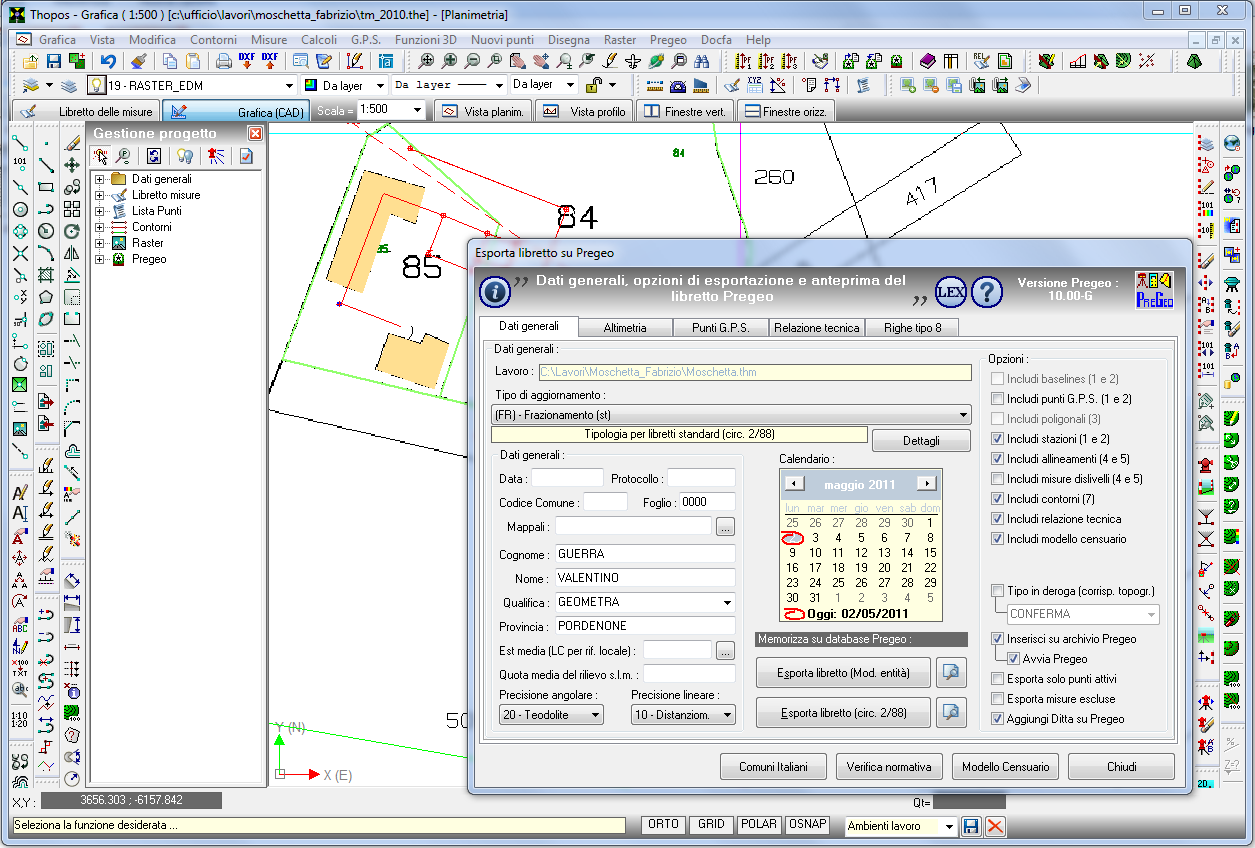
Task: Click the question mark help icon
Action: [986, 291]
